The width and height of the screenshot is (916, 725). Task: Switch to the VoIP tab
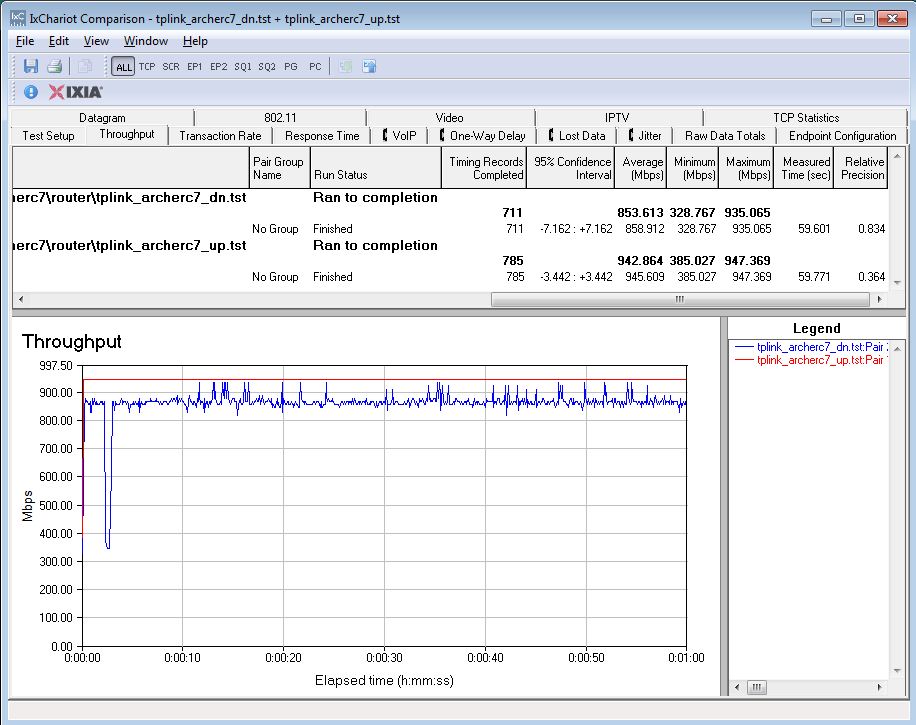[400, 136]
